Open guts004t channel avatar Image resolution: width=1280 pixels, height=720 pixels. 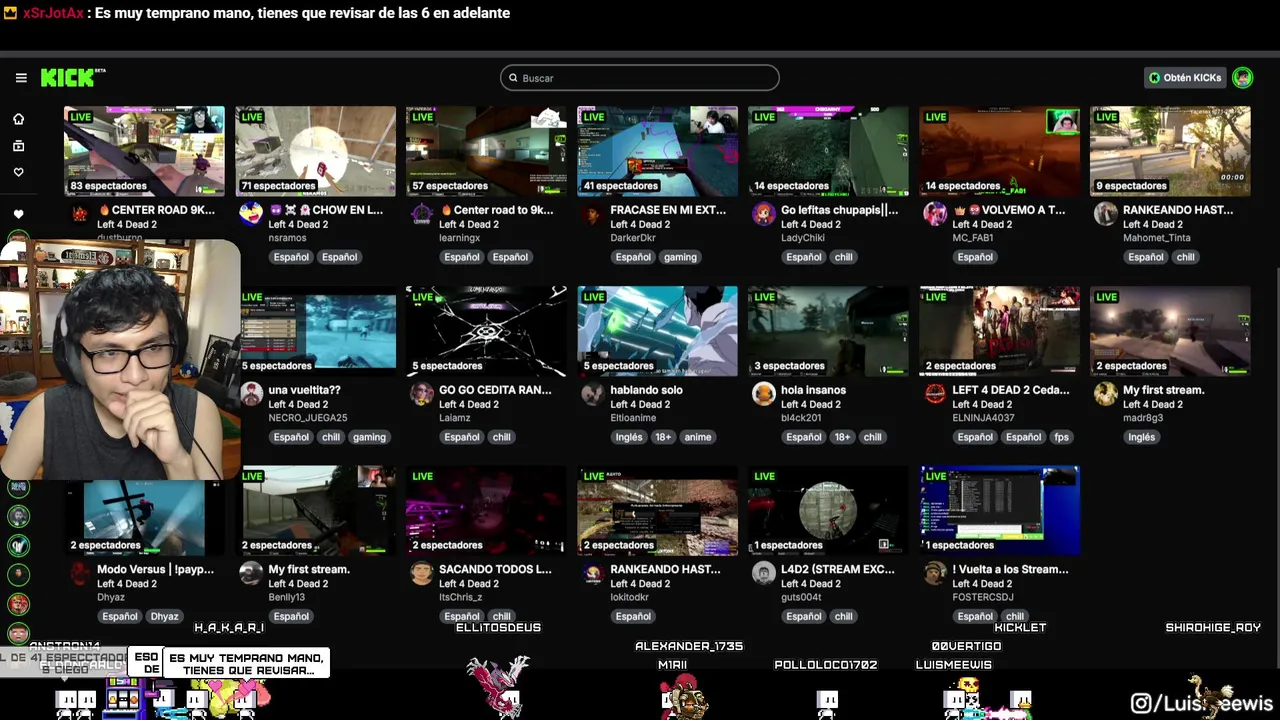[x=764, y=573]
